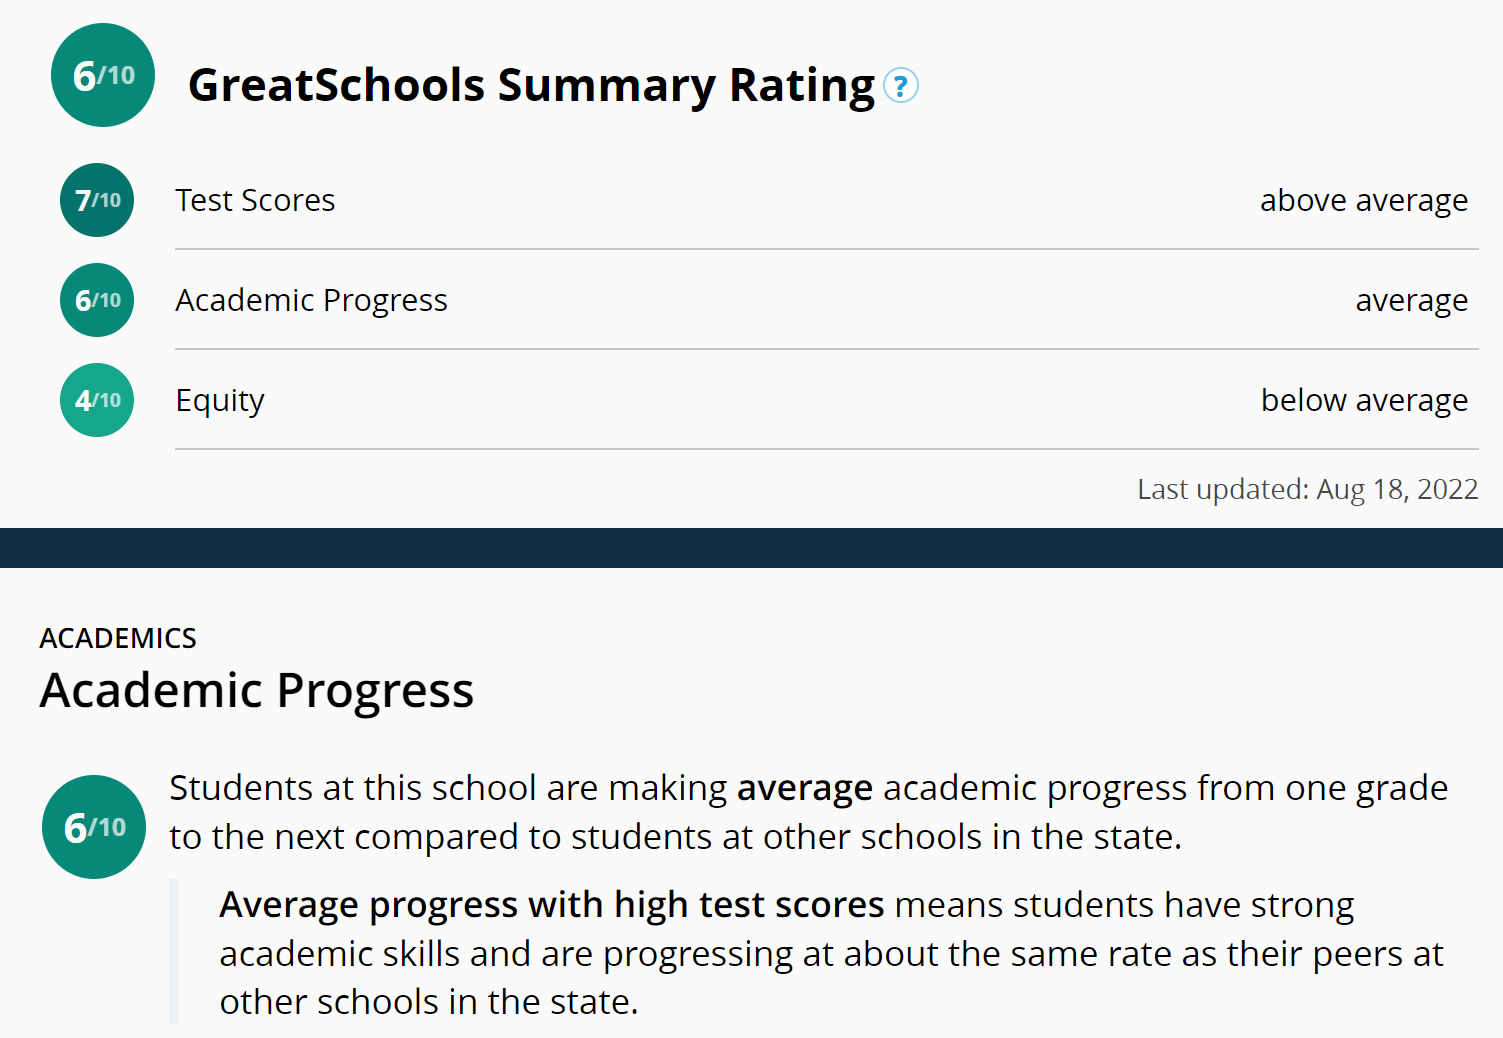Open the Academic Progress row in summary list
This screenshot has height=1038, width=1503.
[311, 300]
